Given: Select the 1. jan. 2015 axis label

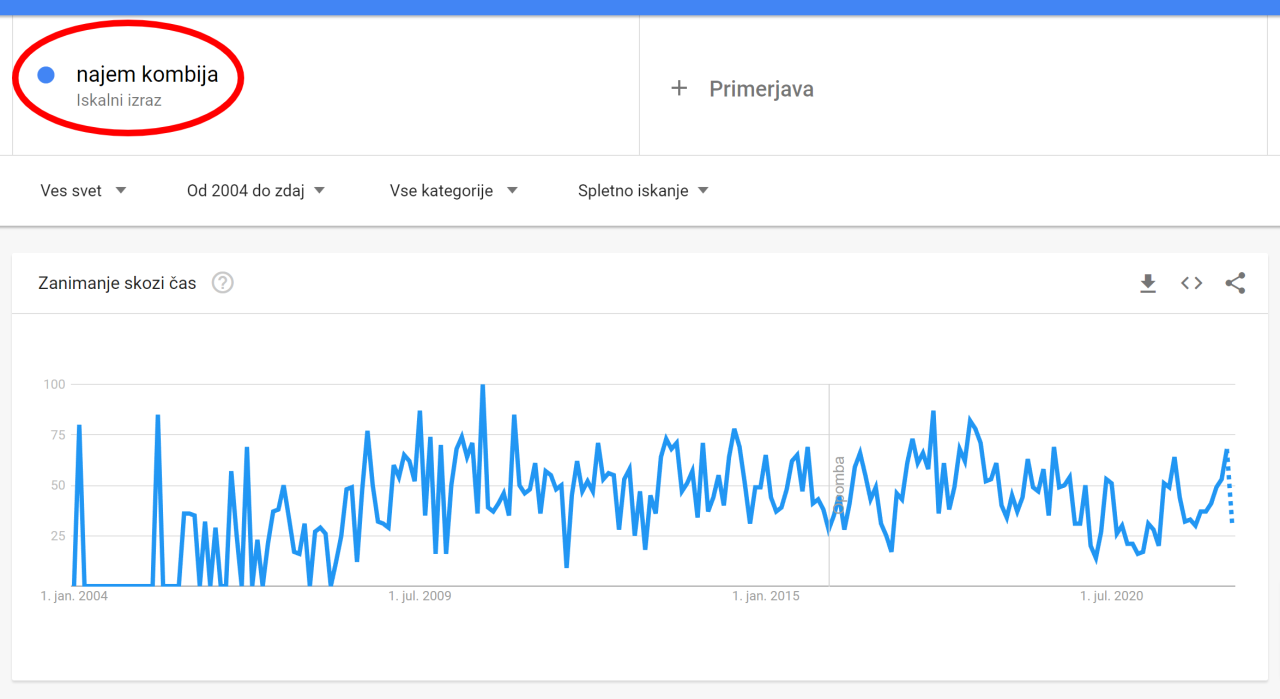Looking at the screenshot, I should tap(766, 597).
